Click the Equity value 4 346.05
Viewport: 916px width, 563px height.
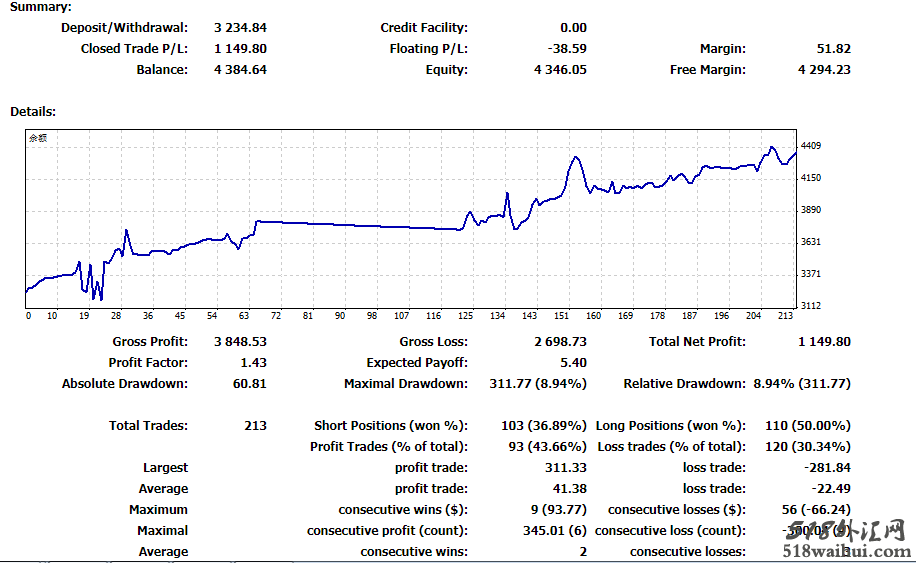tap(560, 70)
